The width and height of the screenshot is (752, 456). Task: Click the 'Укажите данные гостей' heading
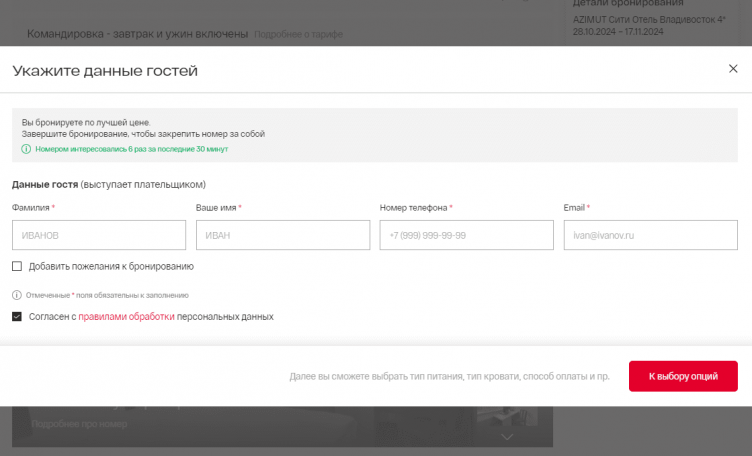(x=105, y=71)
